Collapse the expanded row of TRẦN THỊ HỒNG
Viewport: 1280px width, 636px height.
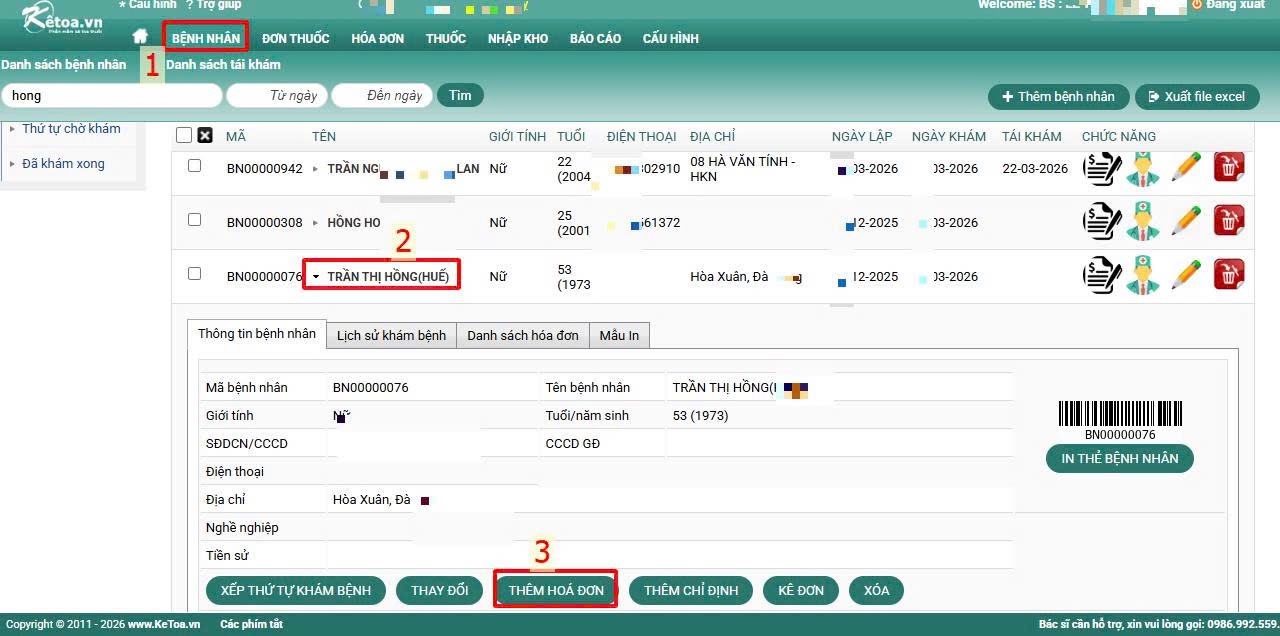point(316,277)
